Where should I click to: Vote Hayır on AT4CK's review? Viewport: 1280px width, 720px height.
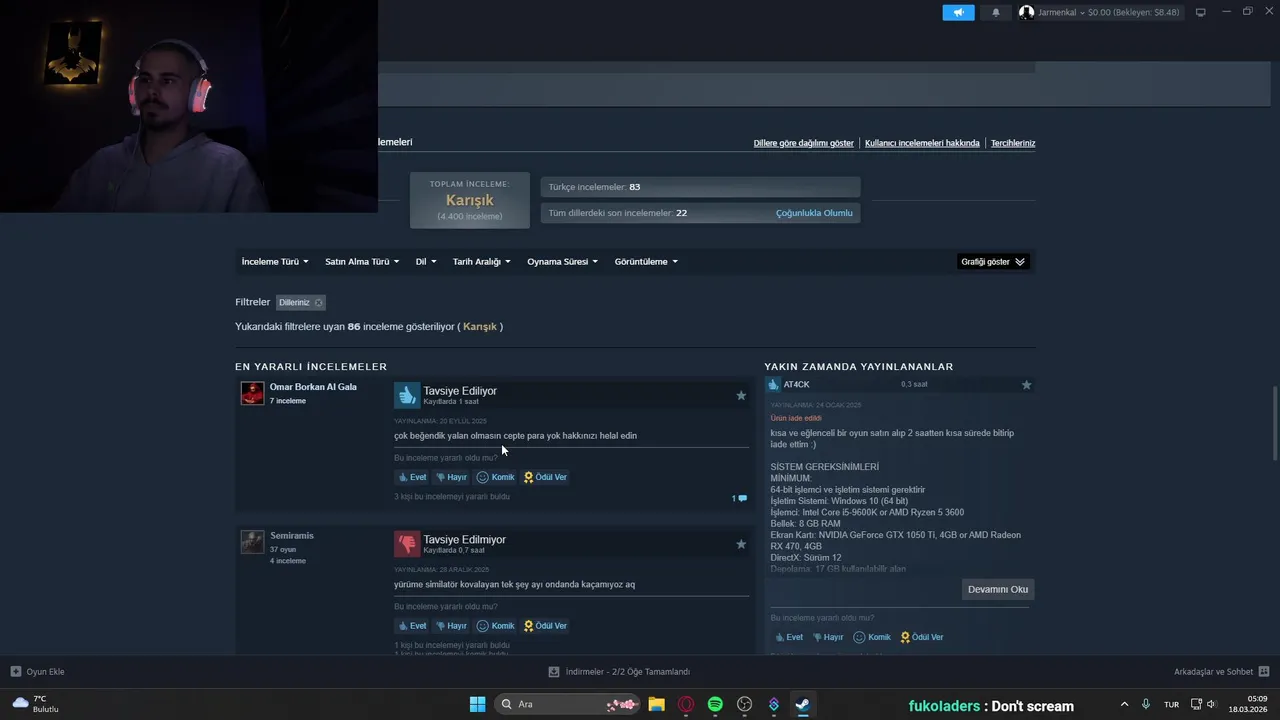[x=827, y=637]
